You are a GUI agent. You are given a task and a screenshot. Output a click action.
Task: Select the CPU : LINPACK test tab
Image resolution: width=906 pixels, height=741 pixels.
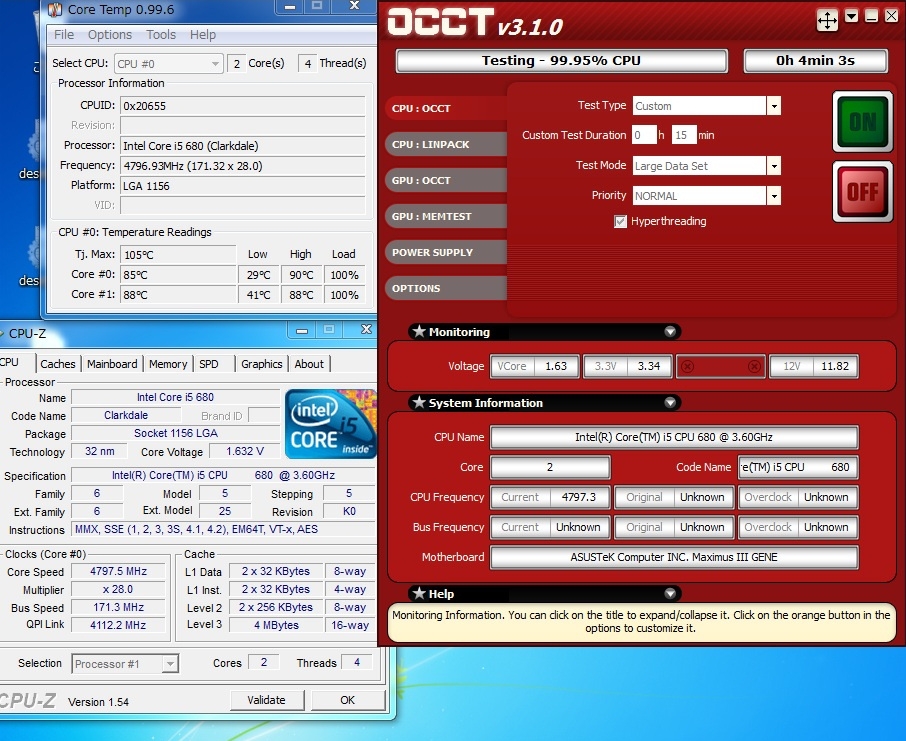[445, 145]
